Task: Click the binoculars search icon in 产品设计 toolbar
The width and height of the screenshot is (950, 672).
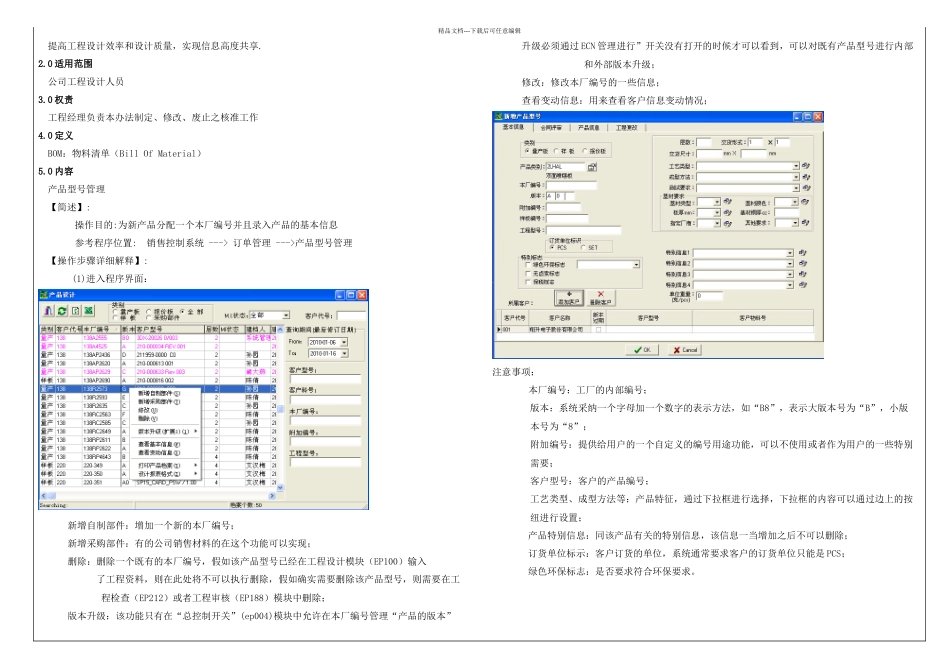Action: pos(48,311)
